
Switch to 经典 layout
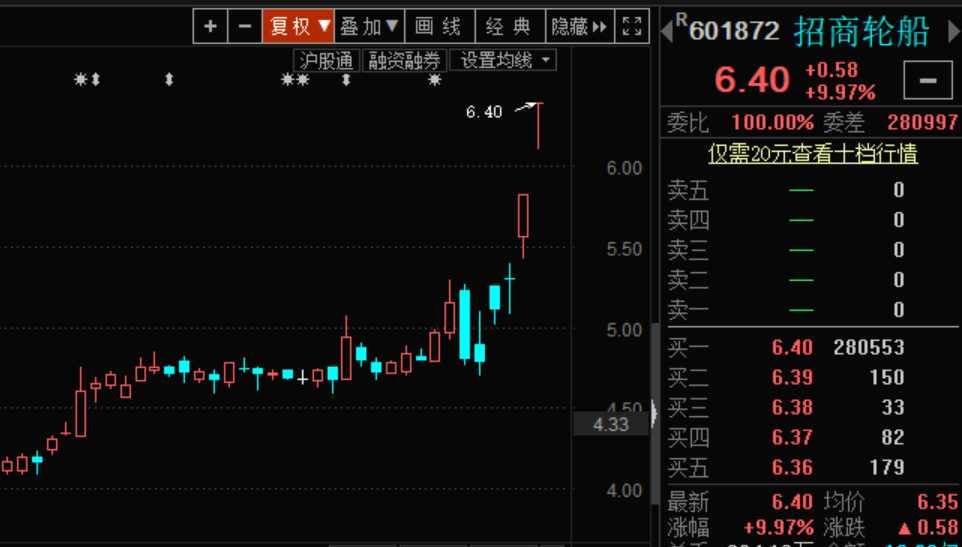tap(510, 26)
